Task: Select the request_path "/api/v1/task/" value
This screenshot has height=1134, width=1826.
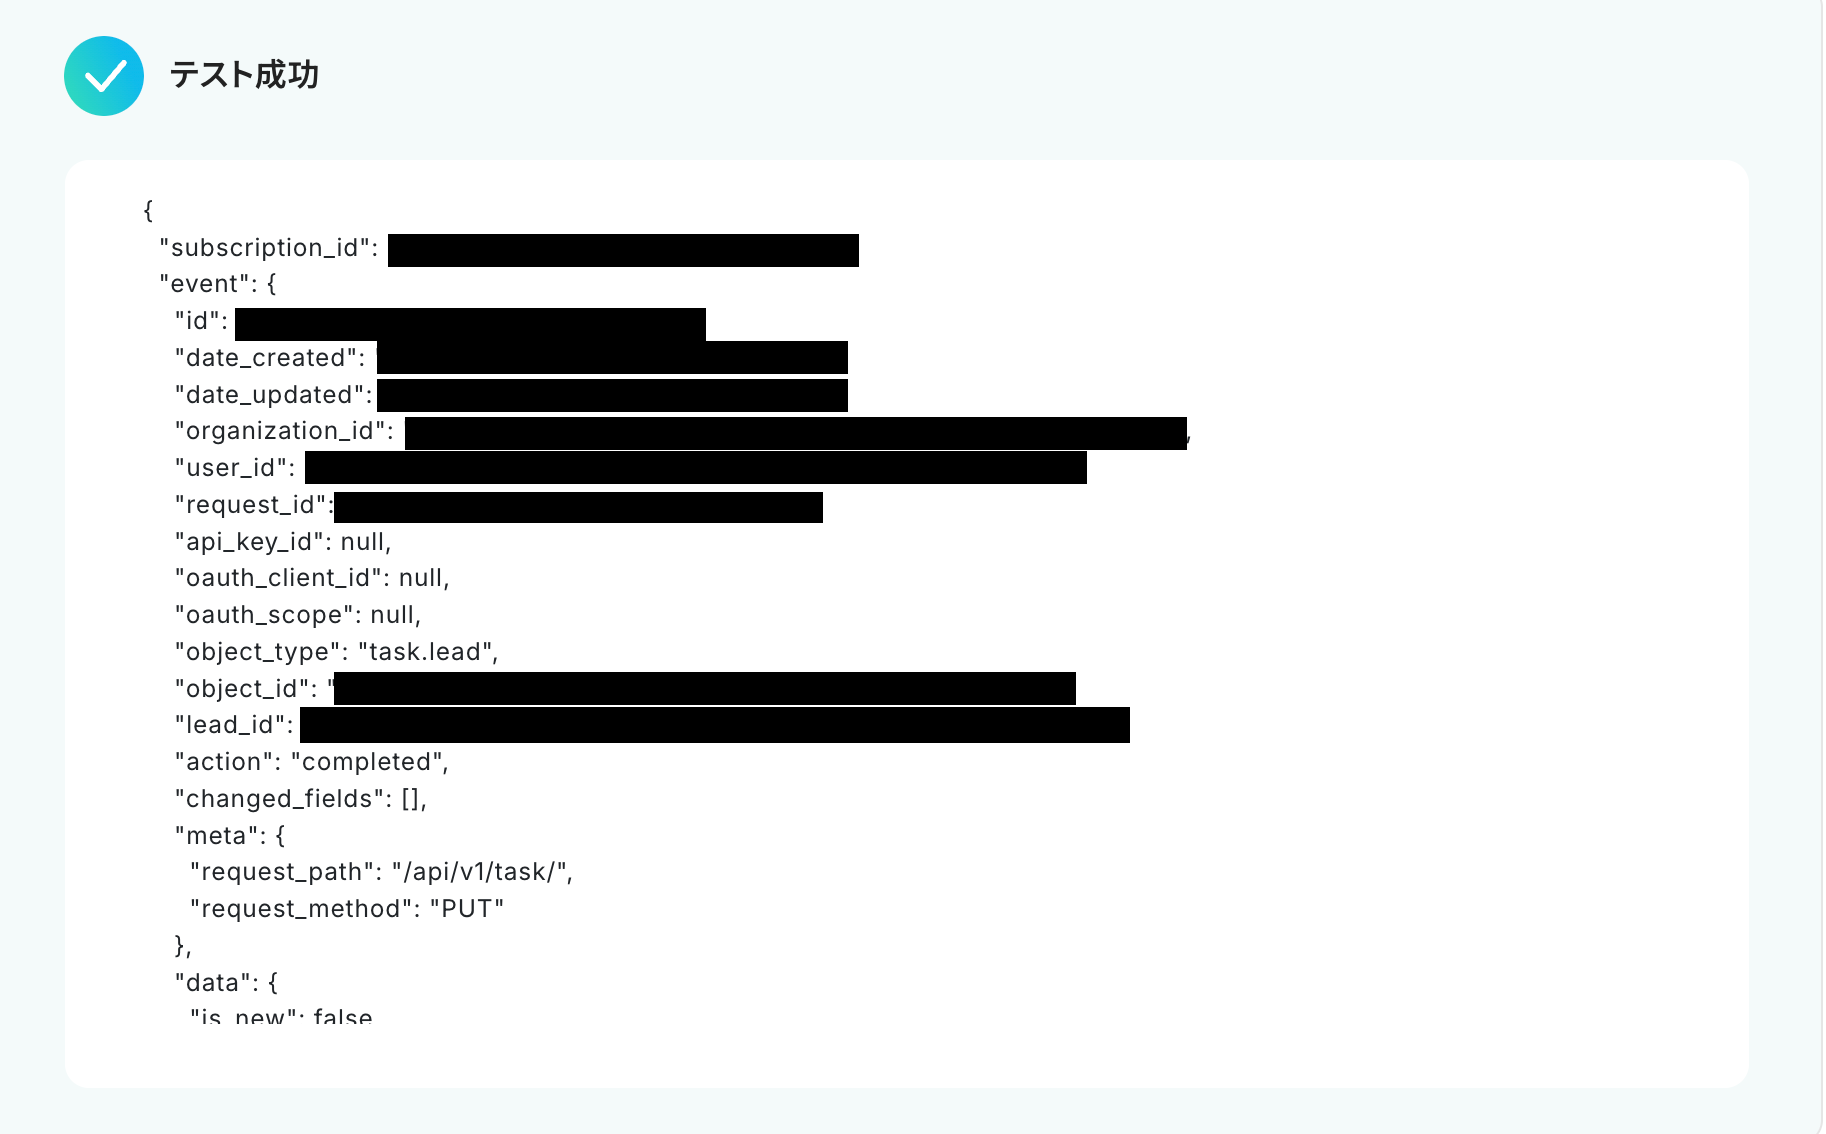Action: pyautogui.click(x=479, y=872)
